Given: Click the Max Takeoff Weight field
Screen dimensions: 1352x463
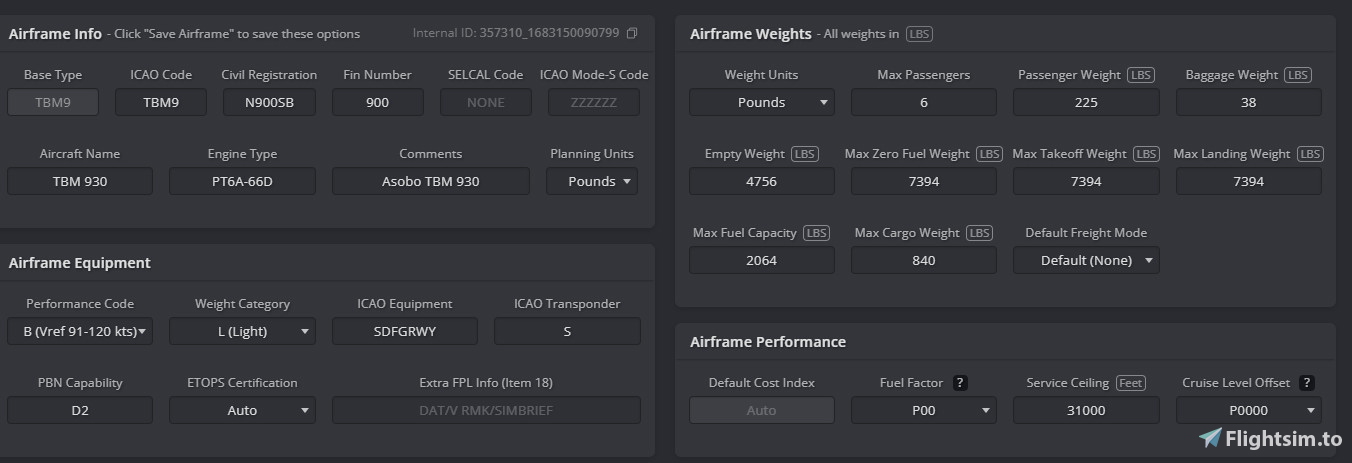Looking at the screenshot, I should 1086,181.
